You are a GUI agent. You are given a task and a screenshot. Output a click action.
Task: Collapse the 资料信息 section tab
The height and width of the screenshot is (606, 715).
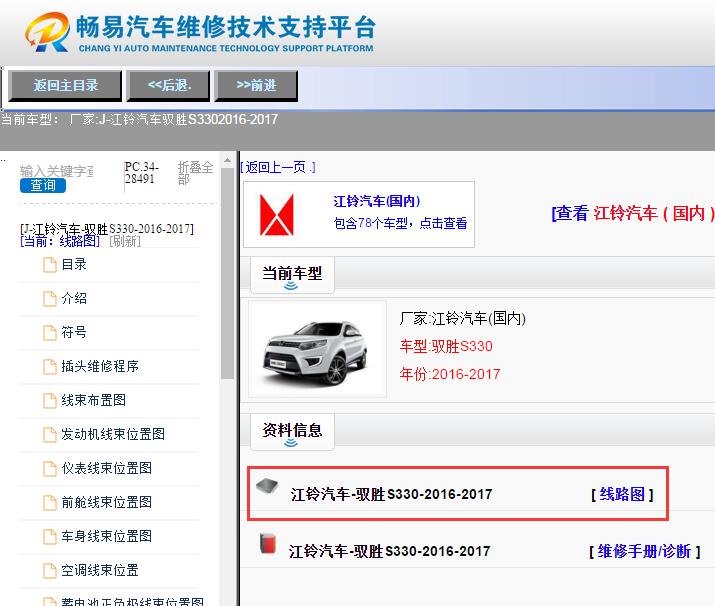click(x=292, y=432)
